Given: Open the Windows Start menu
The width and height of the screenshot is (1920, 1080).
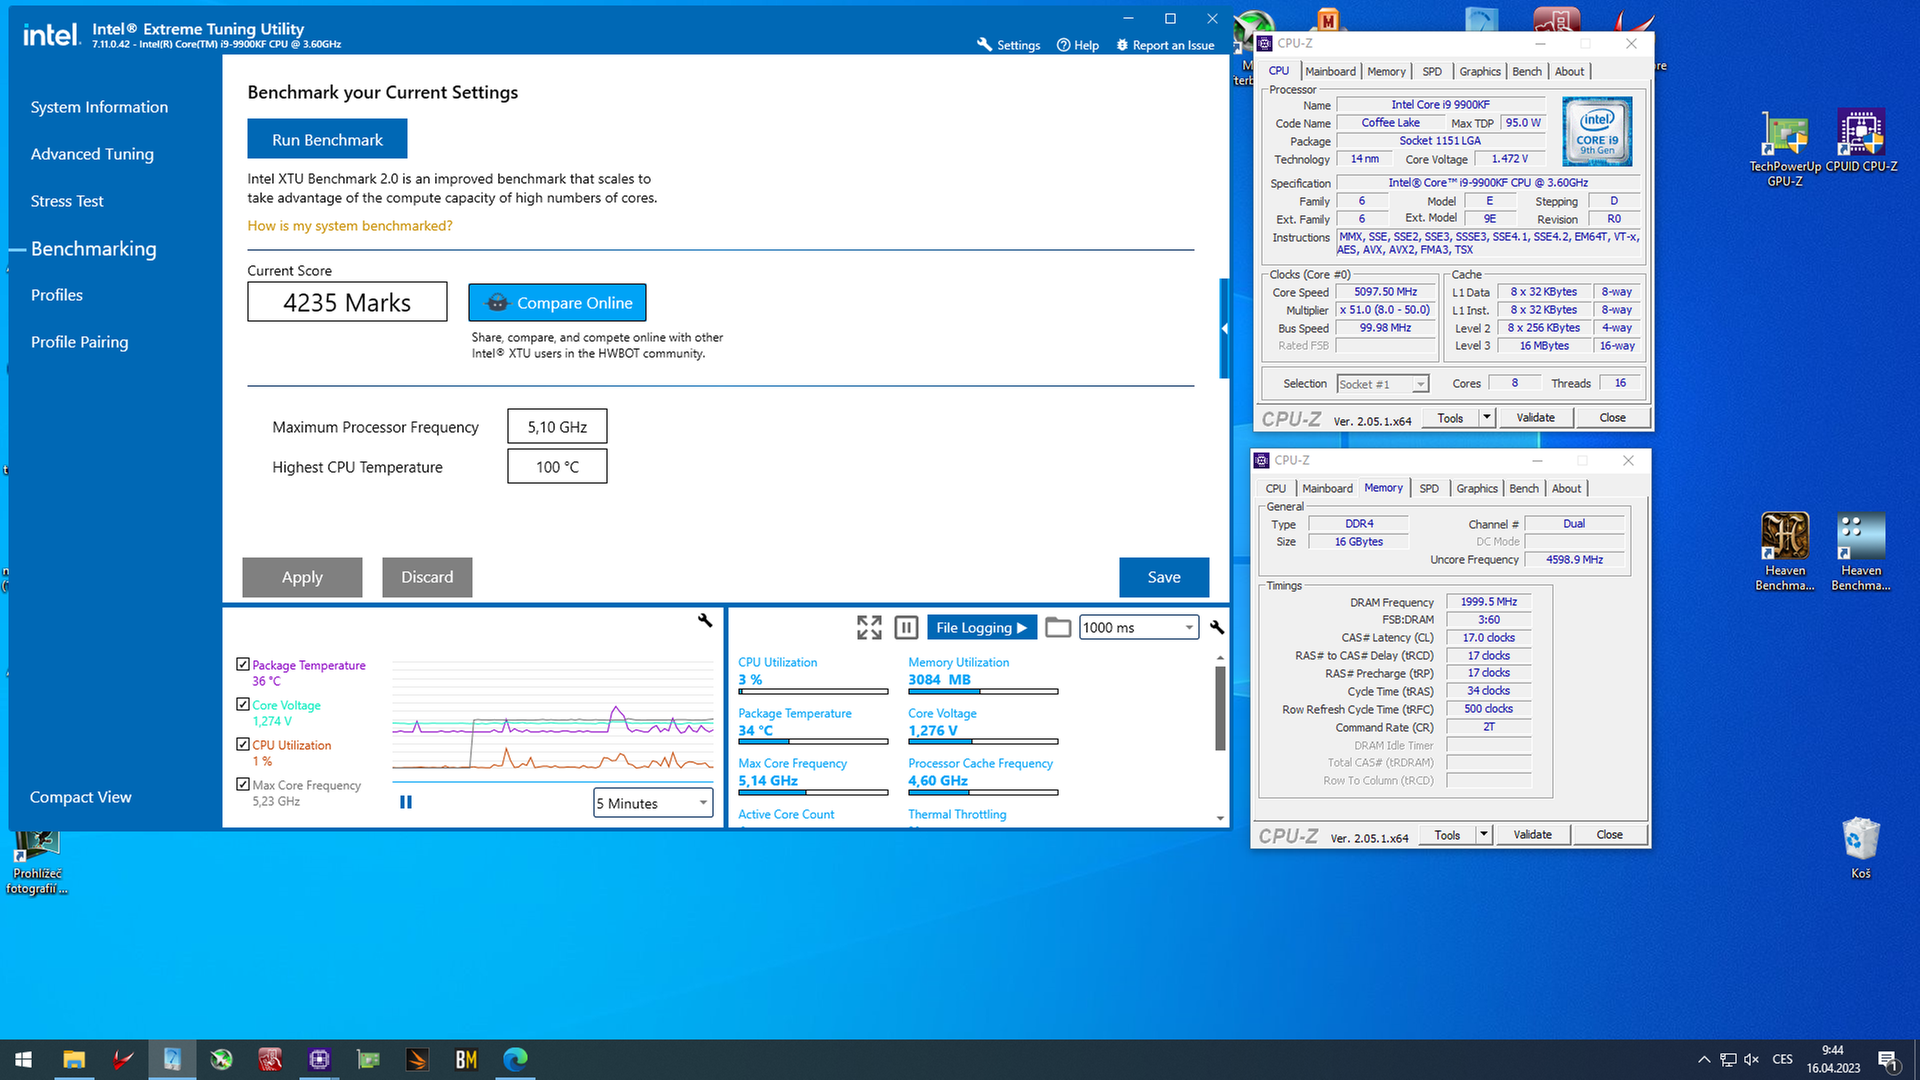Looking at the screenshot, I should point(24,1059).
